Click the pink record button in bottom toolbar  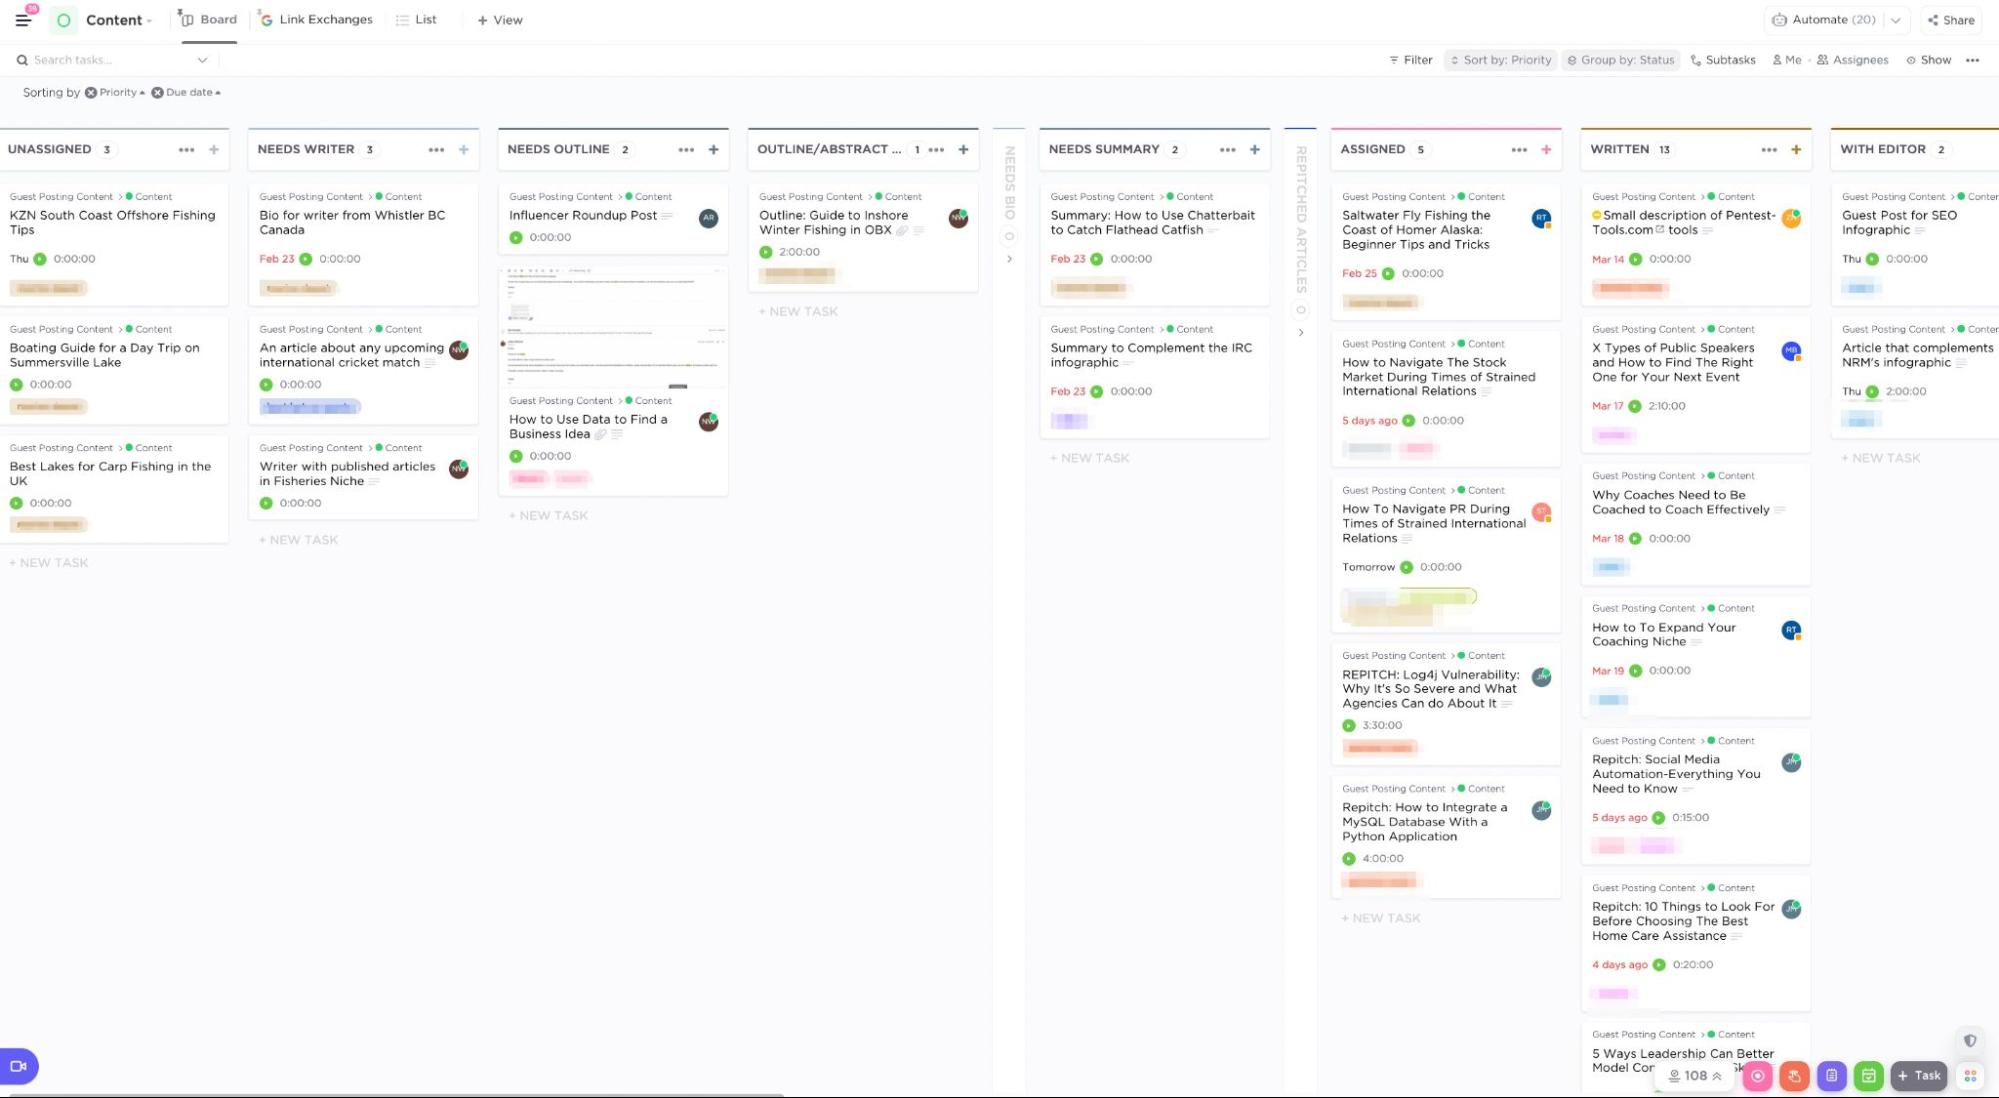1757,1076
